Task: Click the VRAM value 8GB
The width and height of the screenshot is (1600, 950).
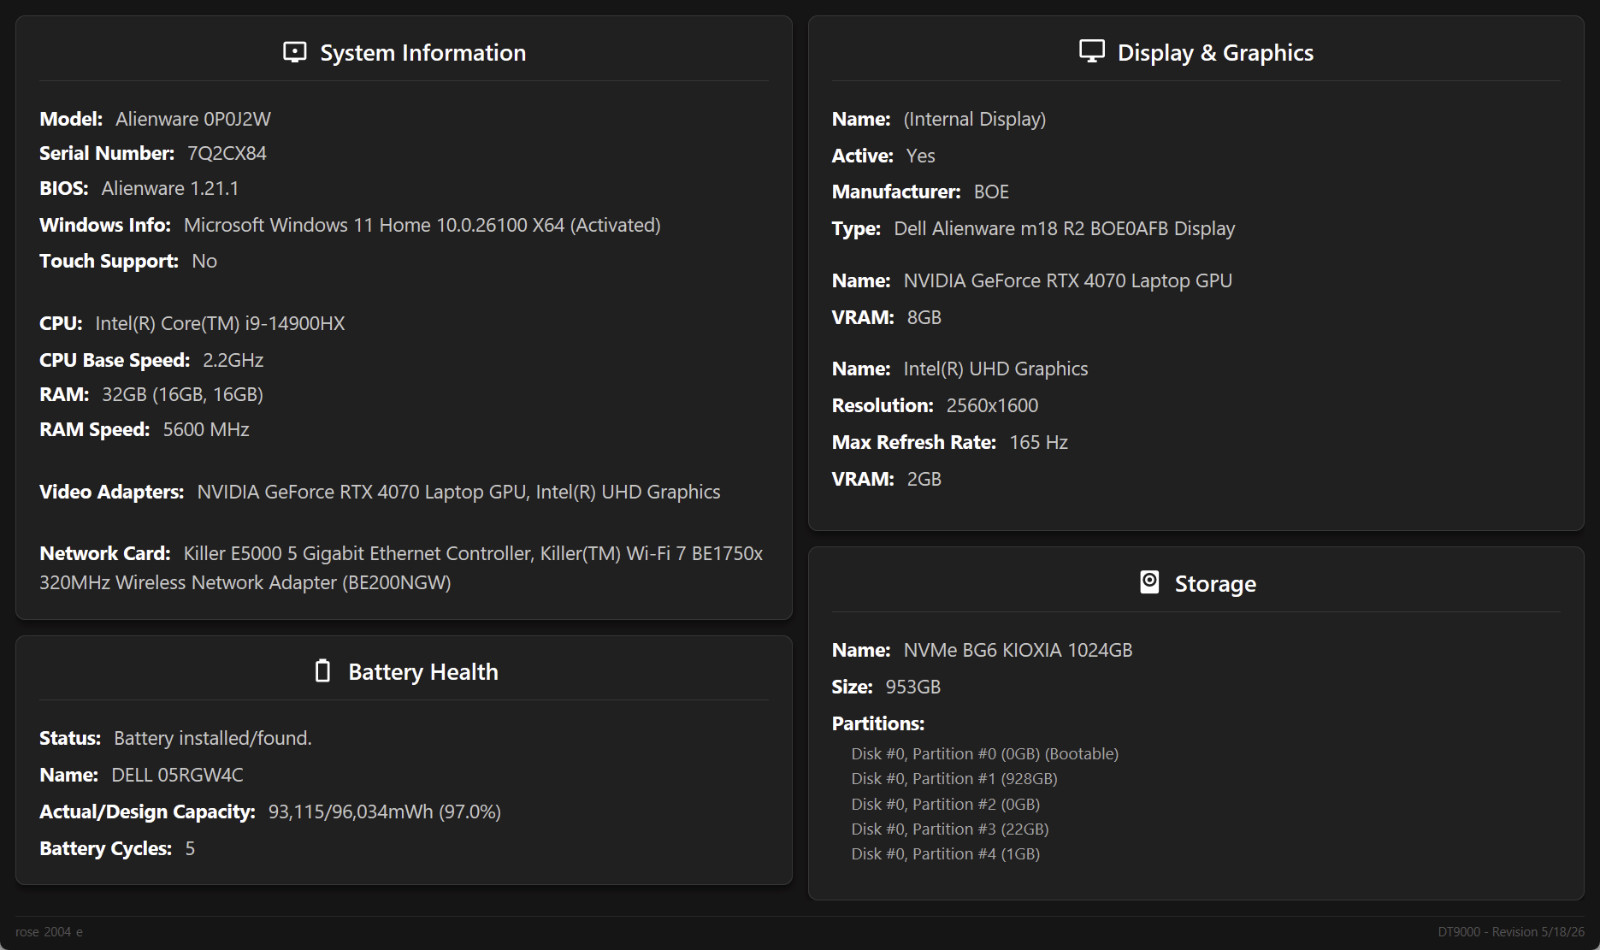Action: [924, 318]
